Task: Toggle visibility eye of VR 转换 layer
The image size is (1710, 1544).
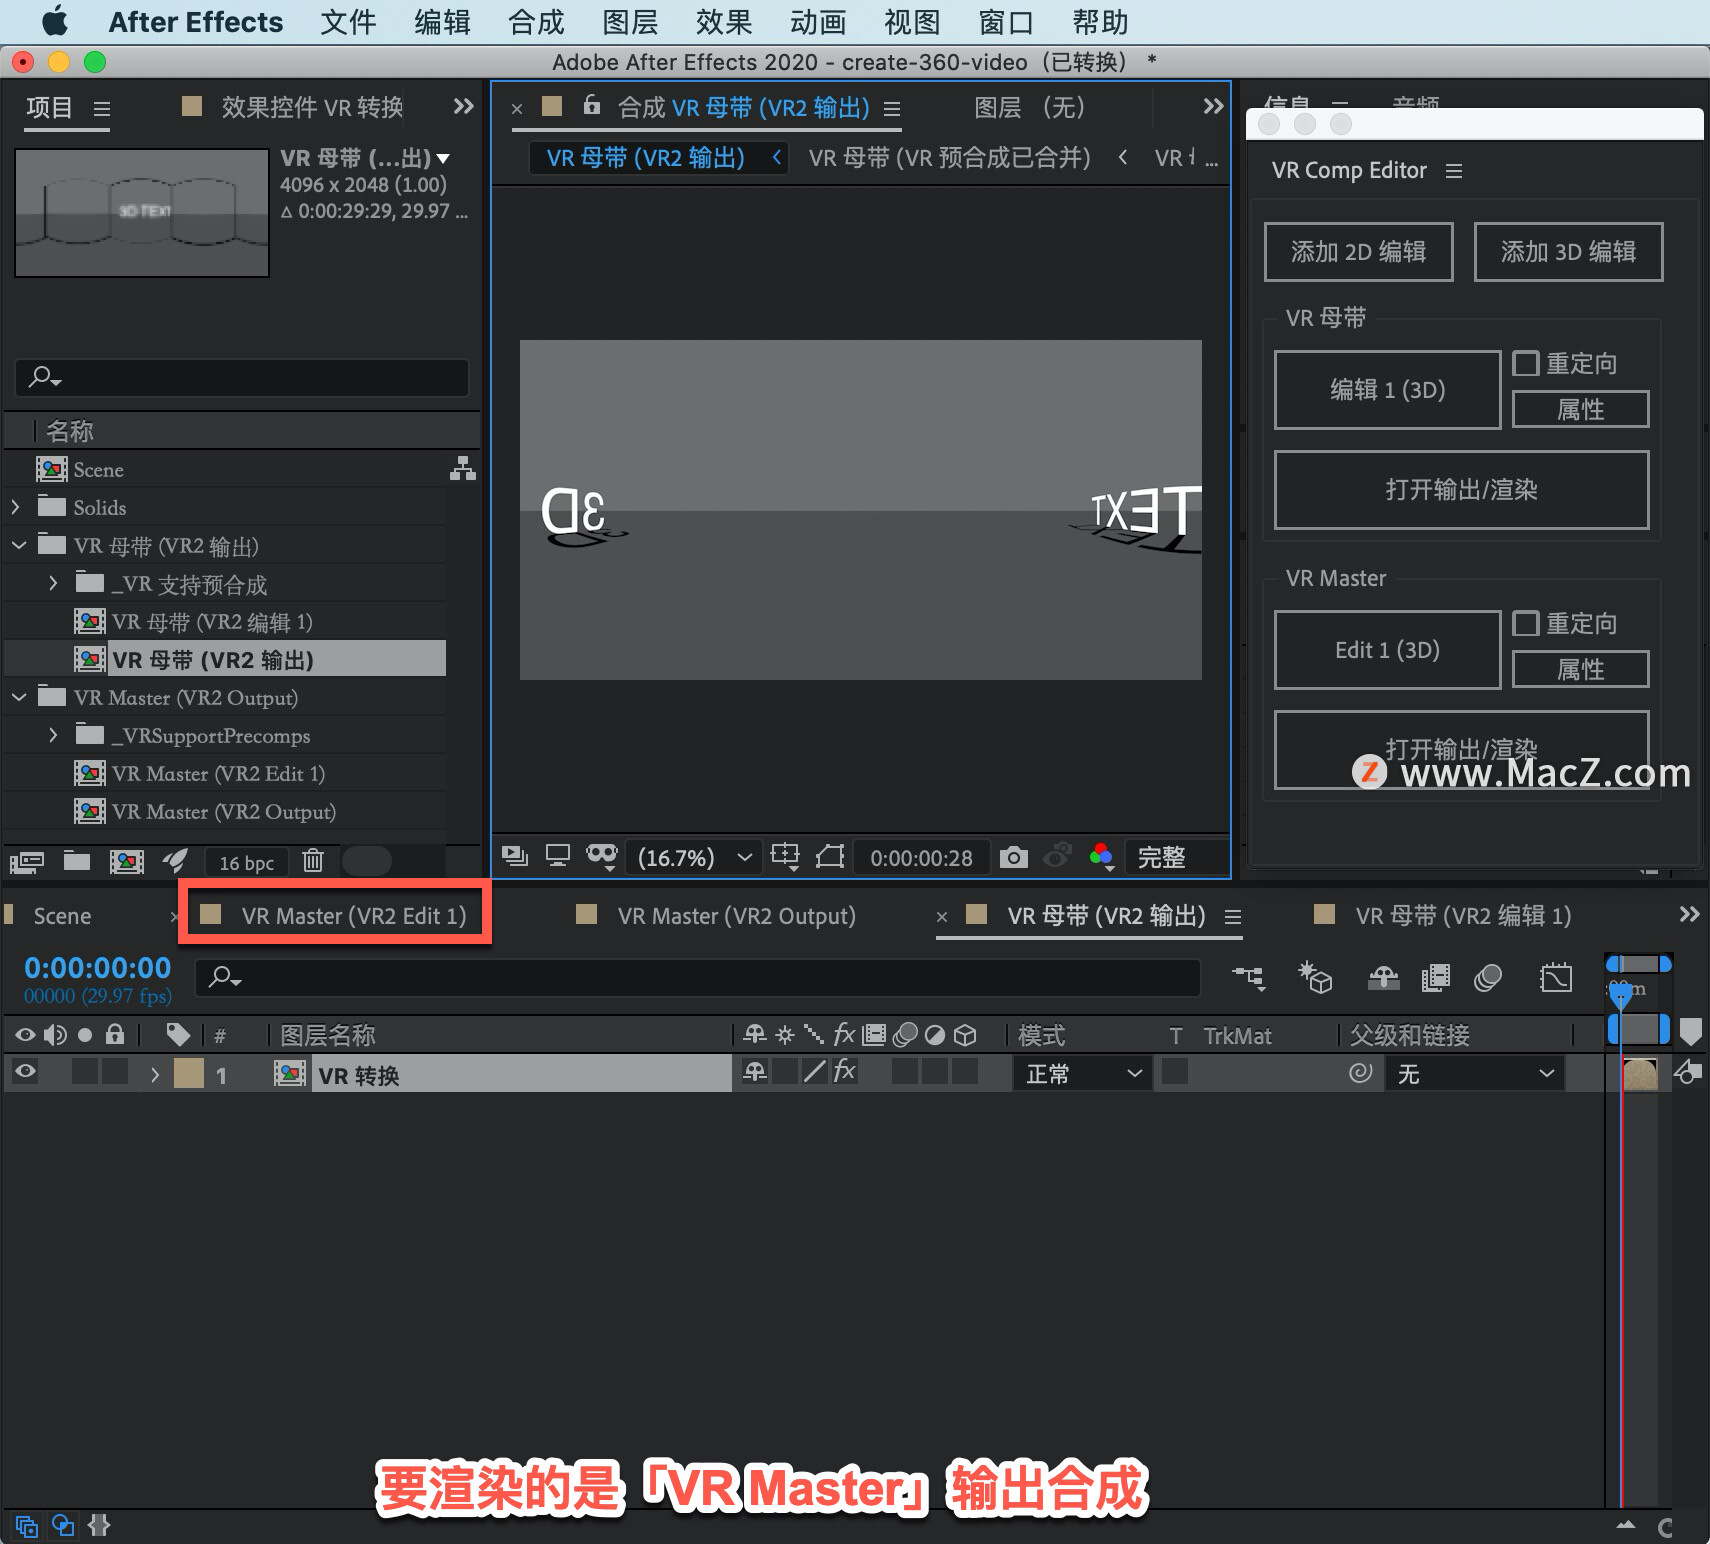Action: pyautogui.click(x=26, y=1072)
